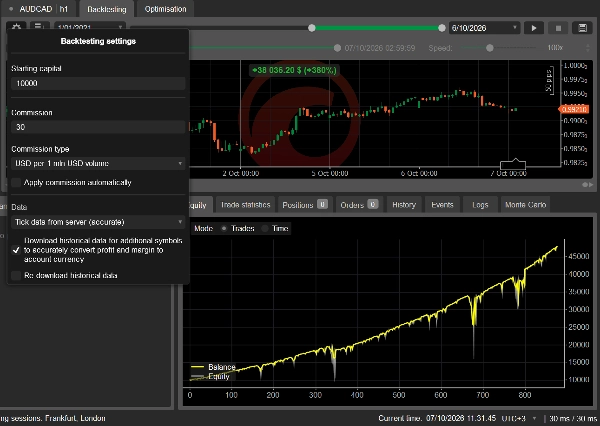Open the Data source dropdown for tick data

point(98,222)
